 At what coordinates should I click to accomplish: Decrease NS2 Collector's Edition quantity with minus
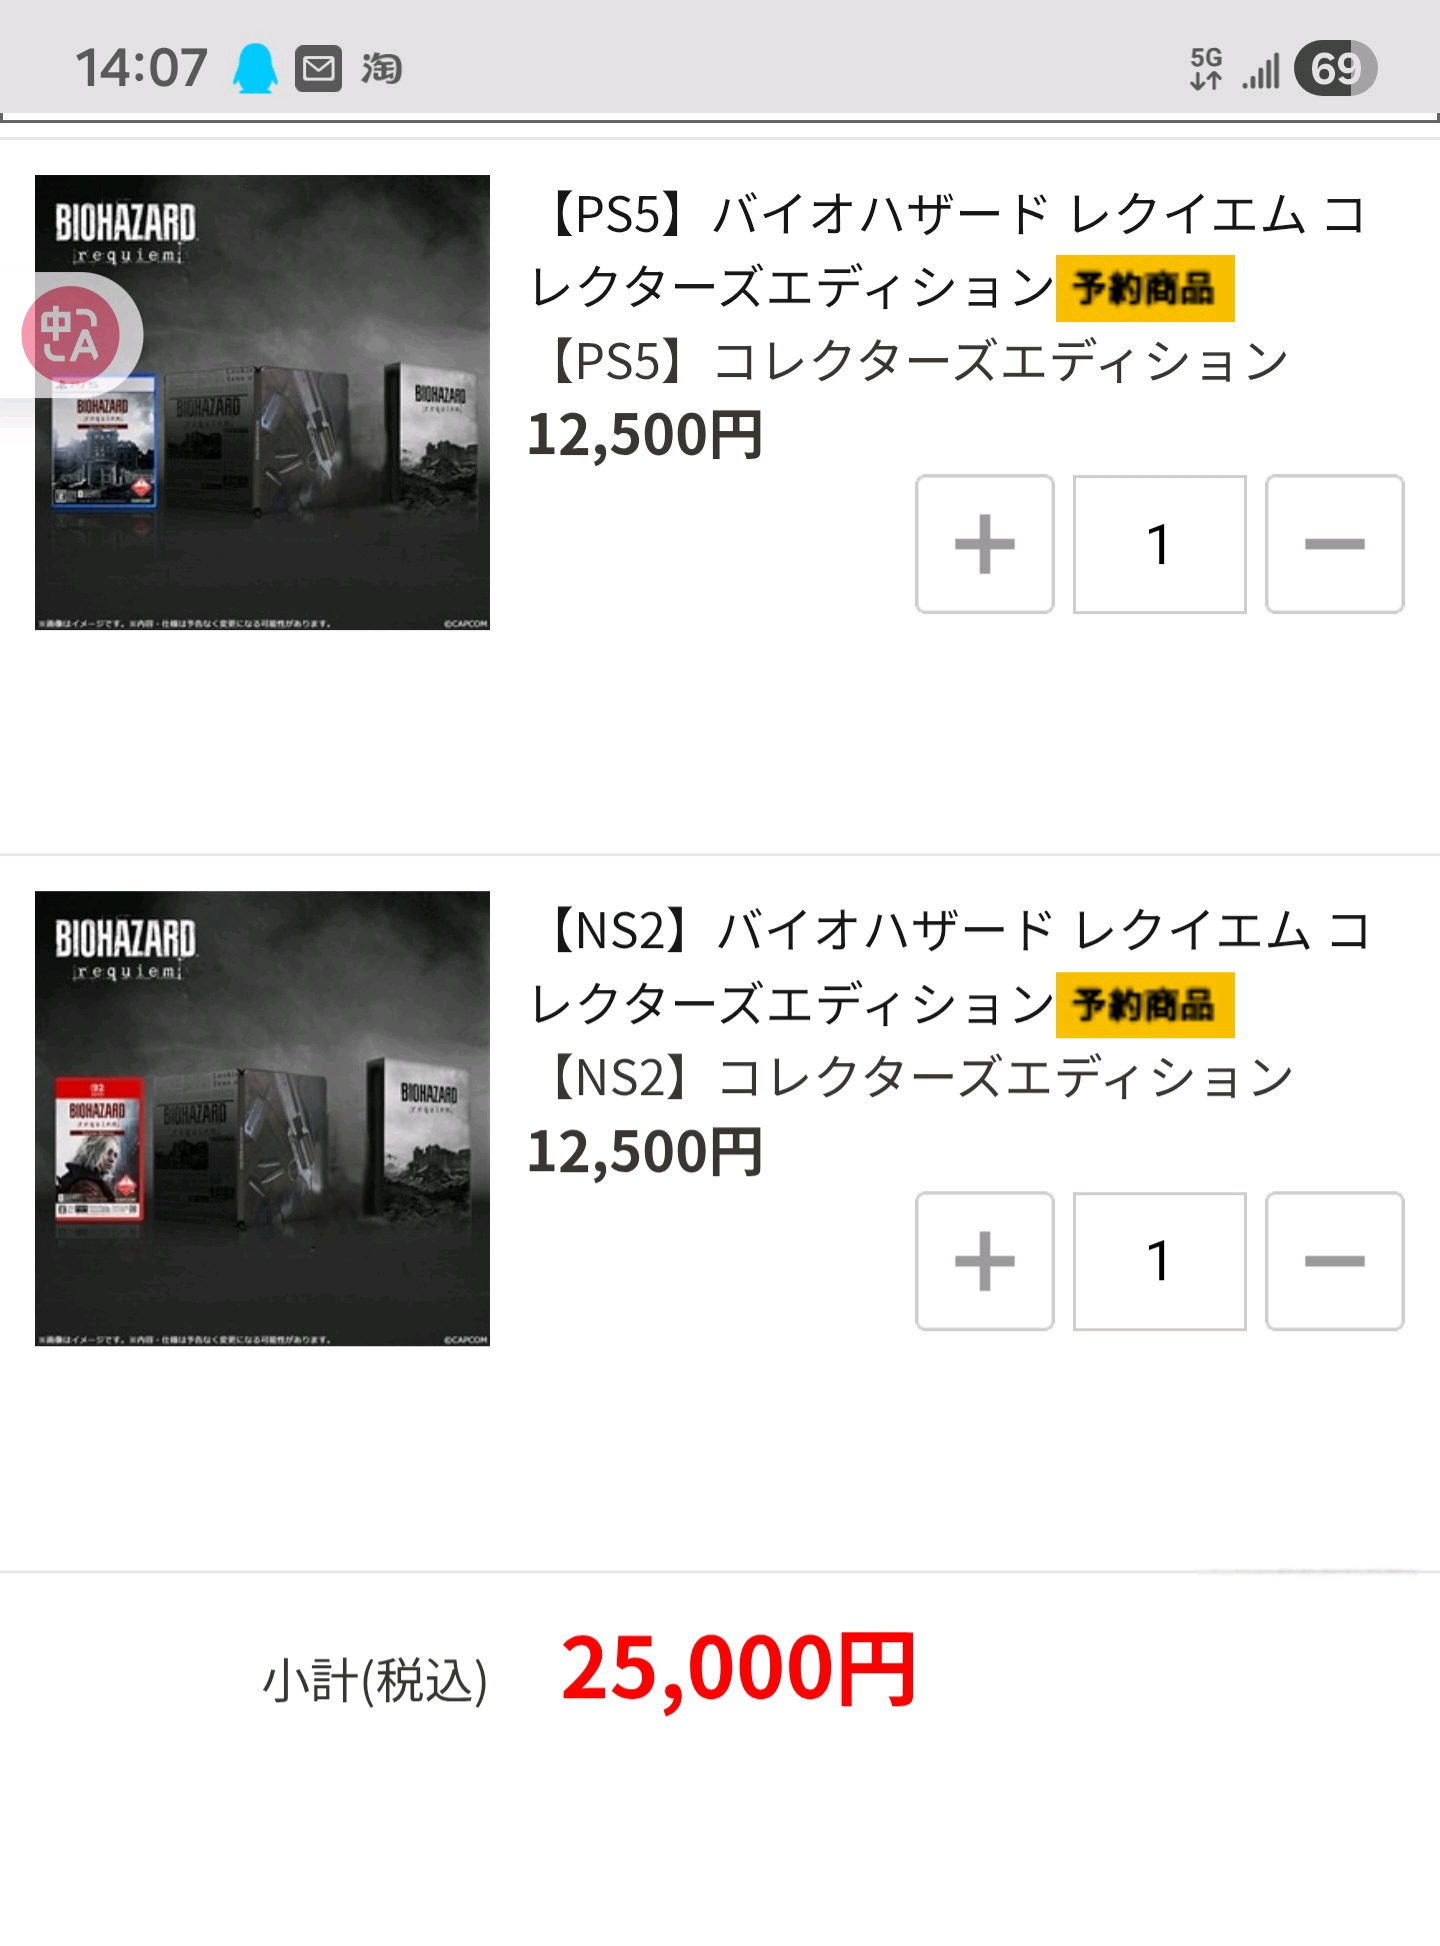(1335, 1261)
